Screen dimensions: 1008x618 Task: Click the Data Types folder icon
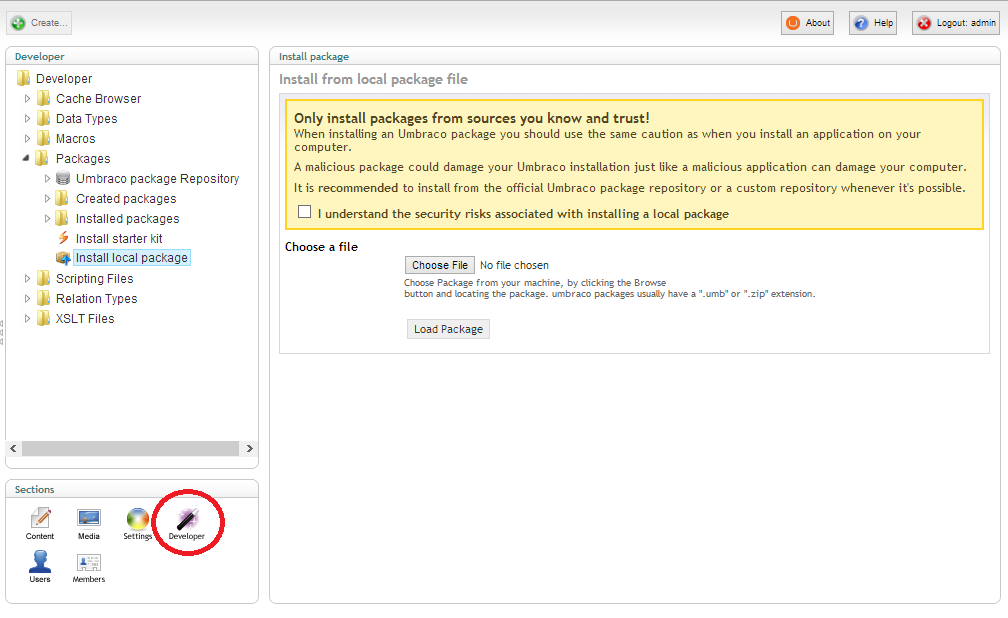(44, 118)
